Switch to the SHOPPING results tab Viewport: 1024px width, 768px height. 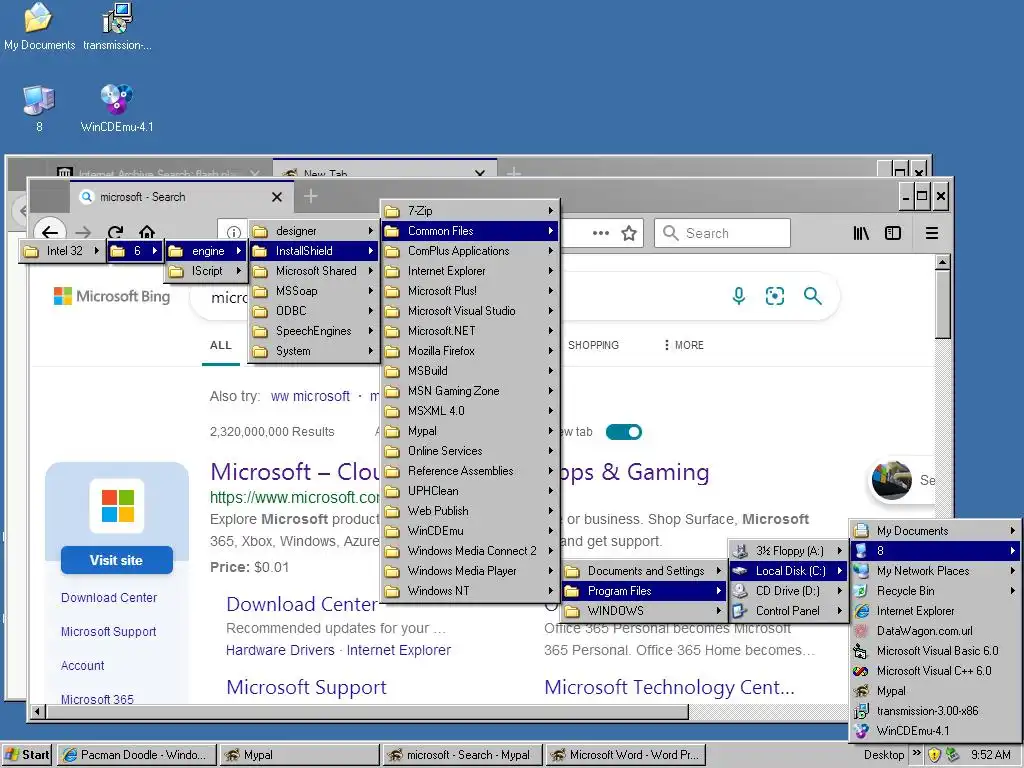coord(593,345)
